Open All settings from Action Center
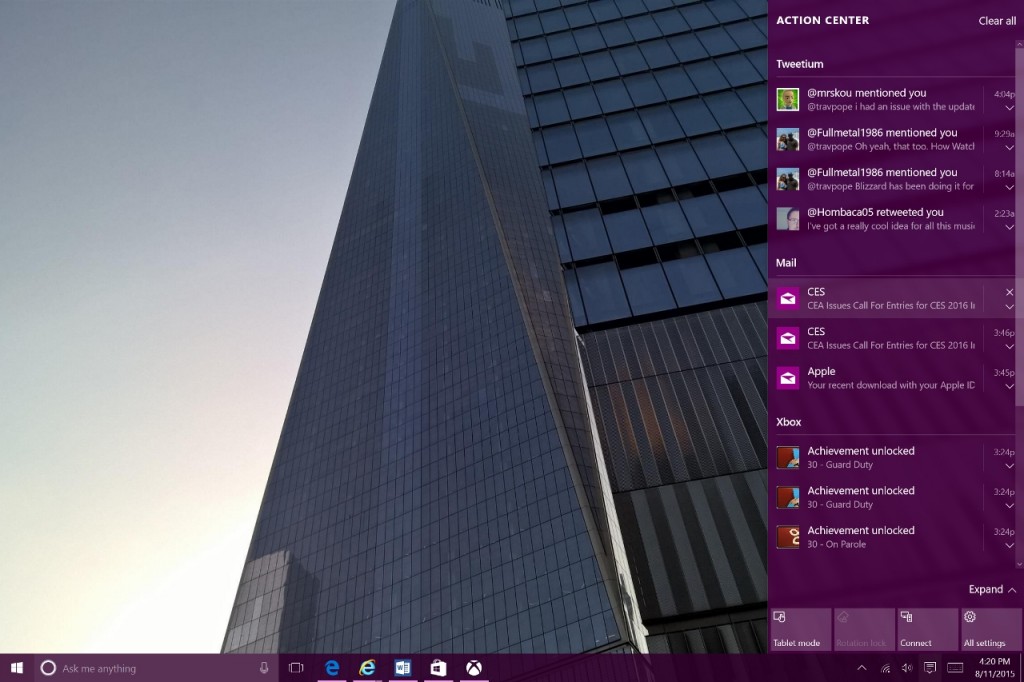1024x682 pixels. click(x=989, y=628)
